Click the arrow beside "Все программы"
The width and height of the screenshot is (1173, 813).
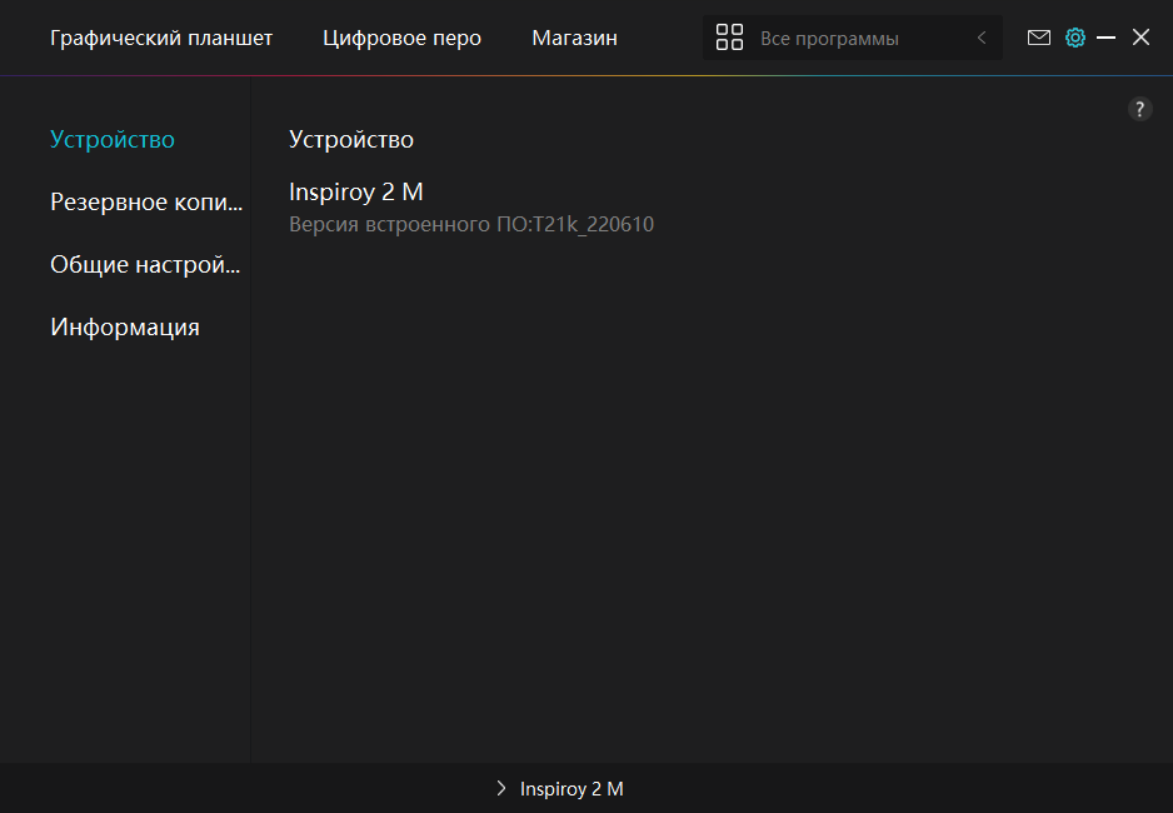[x=981, y=38]
